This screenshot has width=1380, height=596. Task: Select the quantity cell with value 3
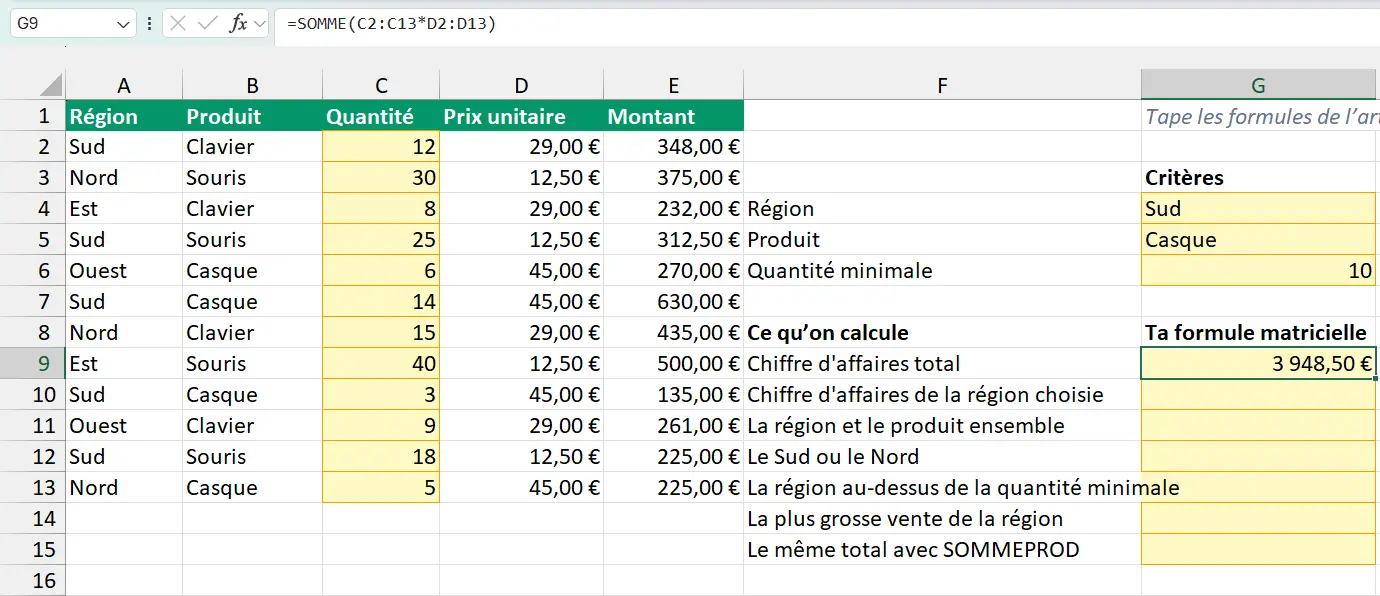(x=381, y=395)
